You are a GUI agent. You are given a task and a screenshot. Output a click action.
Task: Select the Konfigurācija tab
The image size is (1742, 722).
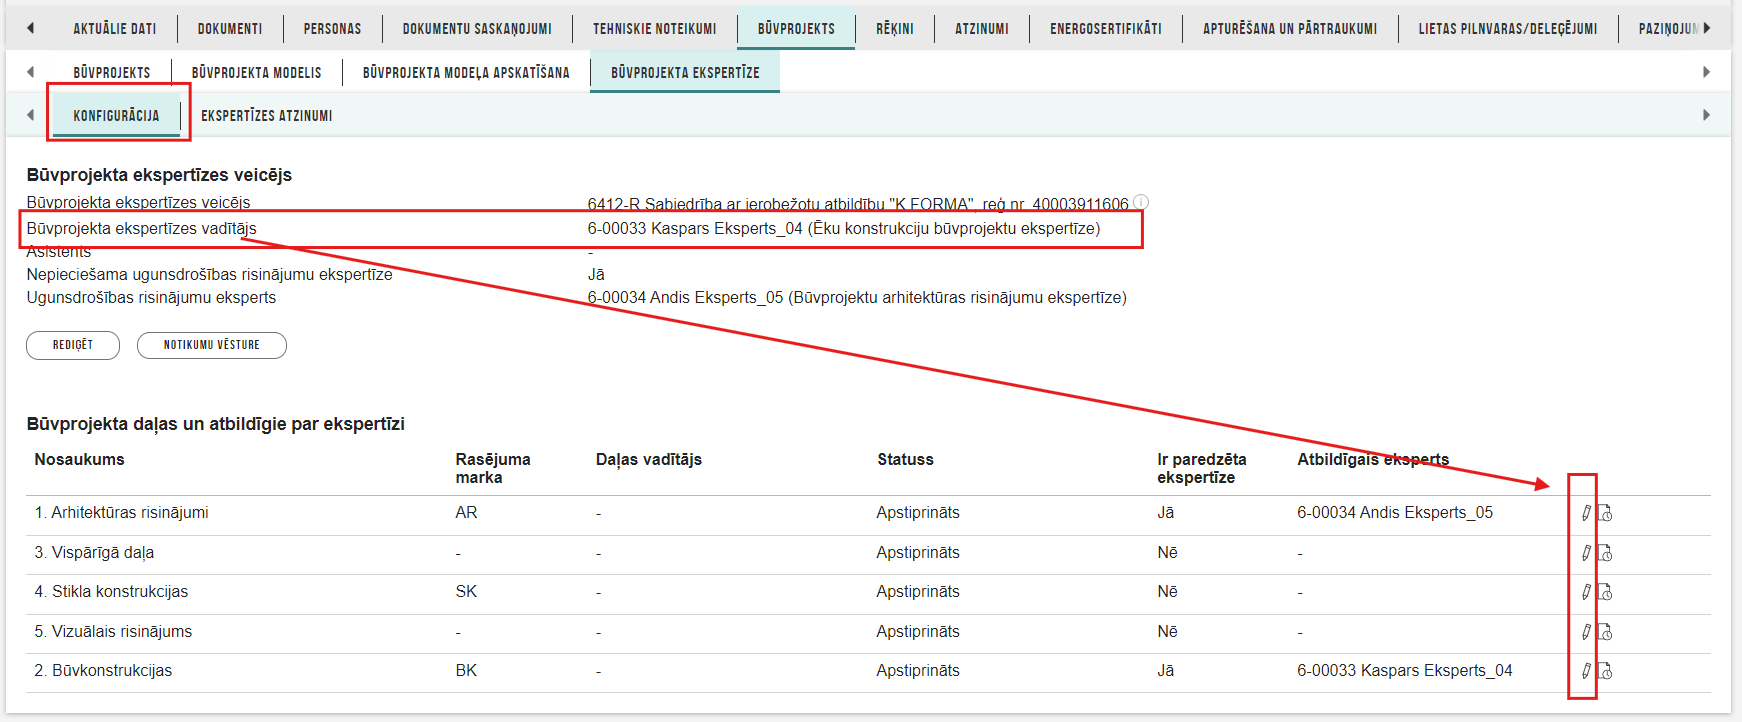pos(116,116)
